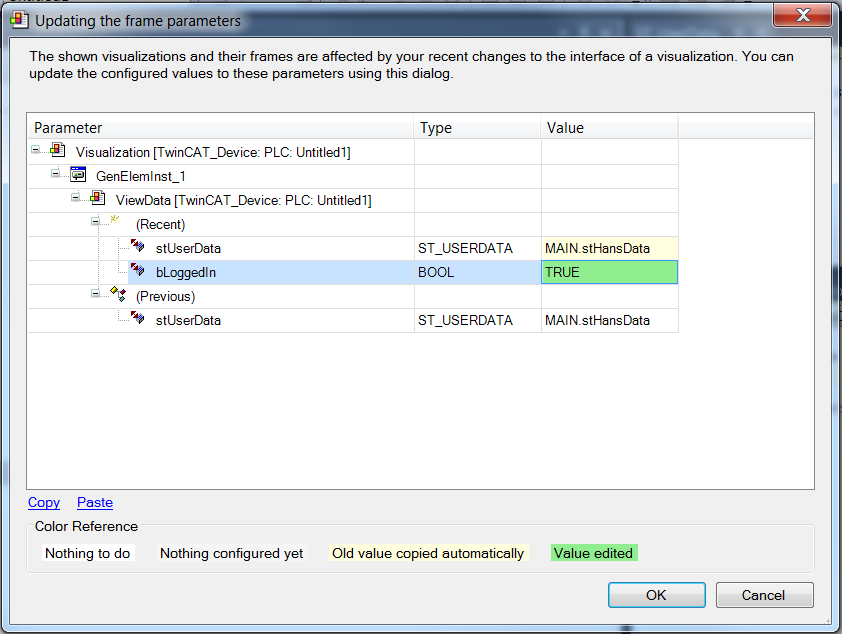Click the Visualization node icon
The width and height of the screenshot is (842, 634).
[x=57, y=150]
